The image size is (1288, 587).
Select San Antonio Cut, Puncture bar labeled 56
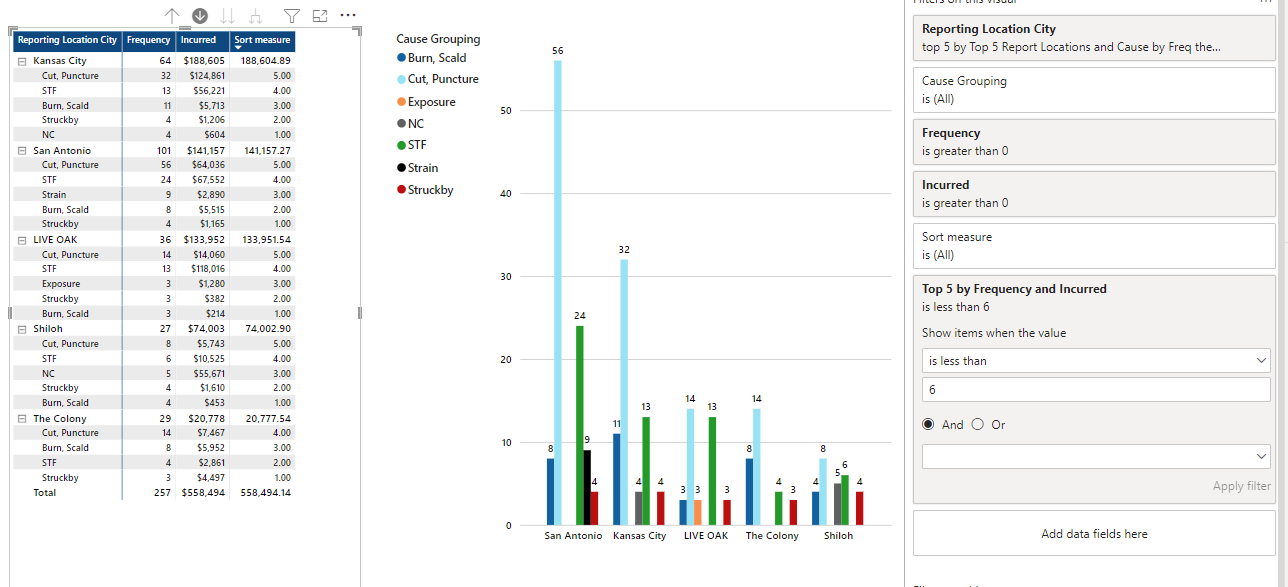[x=558, y=292]
